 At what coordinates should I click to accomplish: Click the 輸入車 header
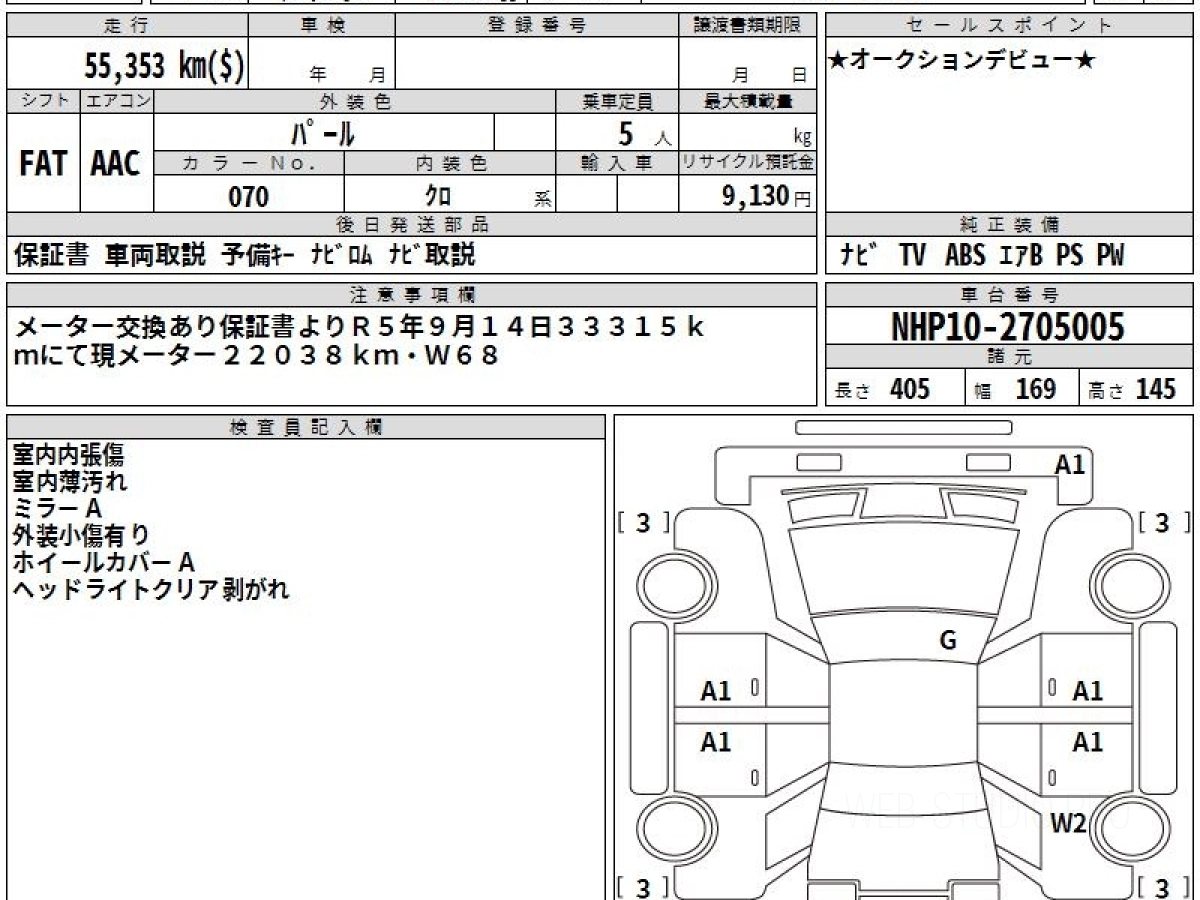coord(617,163)
